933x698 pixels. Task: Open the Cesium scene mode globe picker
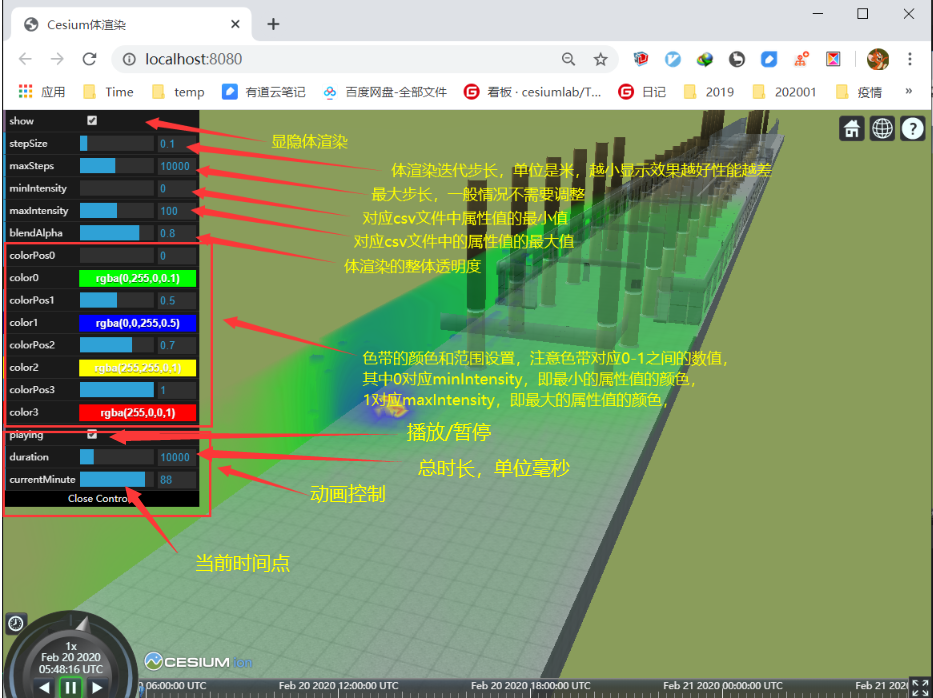882,128
